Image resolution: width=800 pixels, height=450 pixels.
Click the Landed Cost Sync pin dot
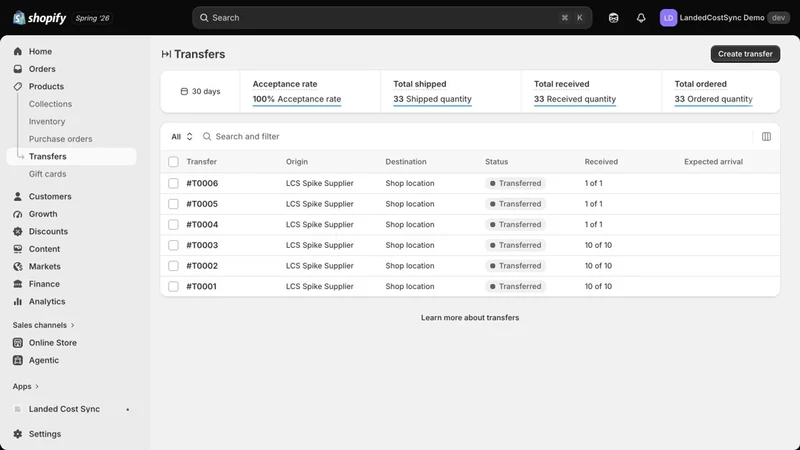coord(128,409)
